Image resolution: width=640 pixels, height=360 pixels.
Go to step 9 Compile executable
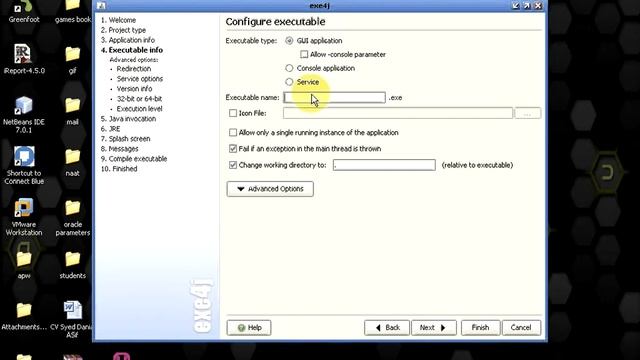coord(134,159)
